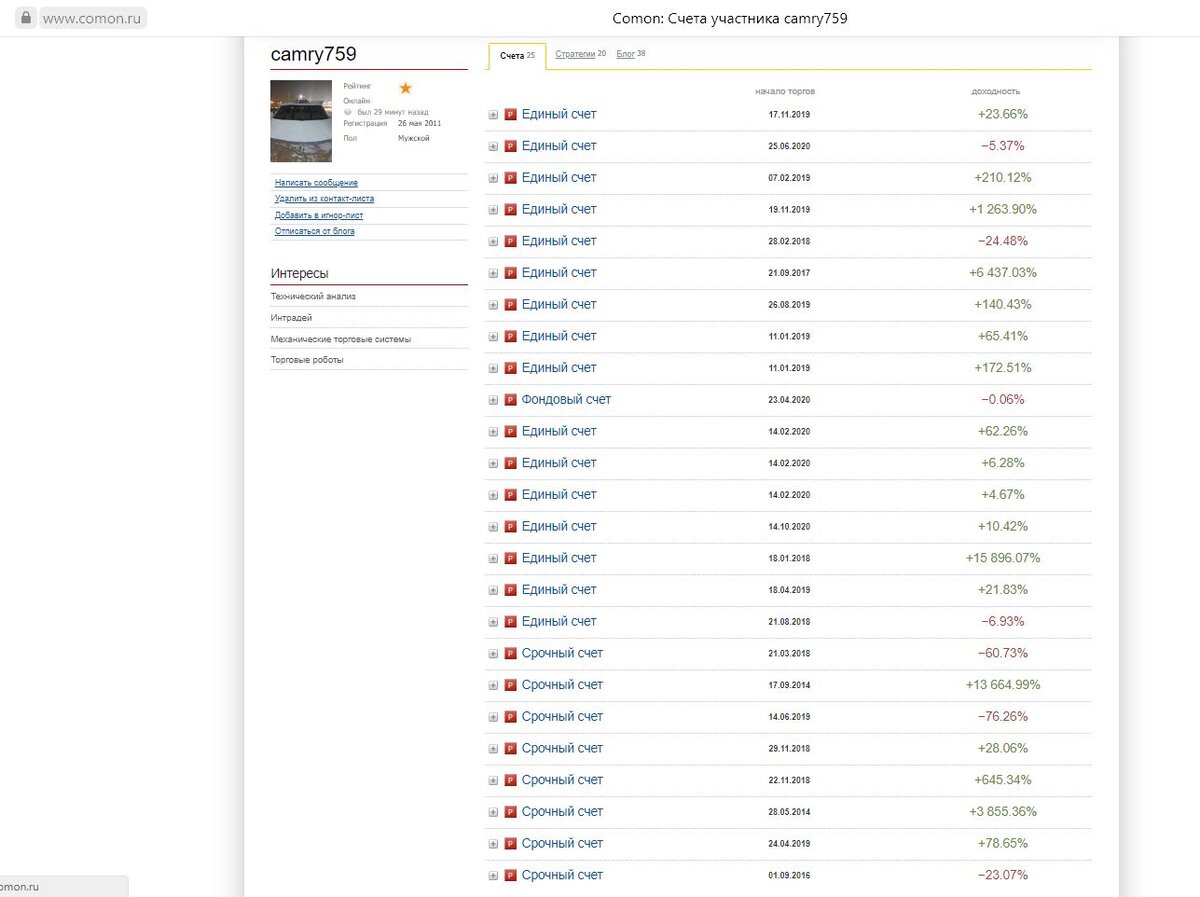The width and height of the screenshot is (1200, 897).
Task: Expand the Срочный счет row dated 28.05.2014
Action: point(493,812)
